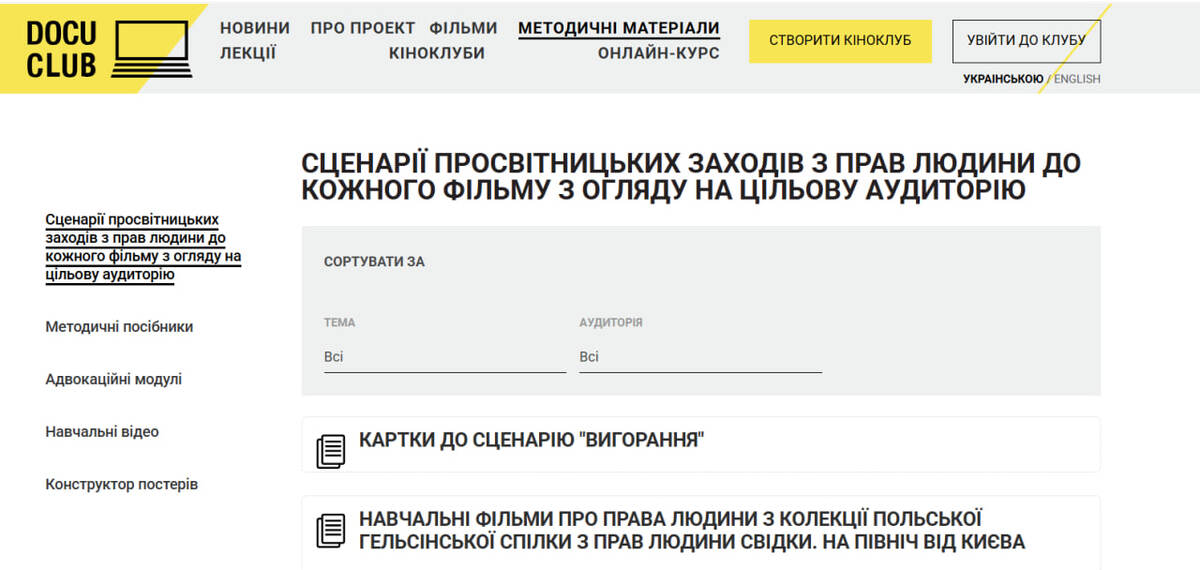Open Методичні посібники in sidebar

119,327
